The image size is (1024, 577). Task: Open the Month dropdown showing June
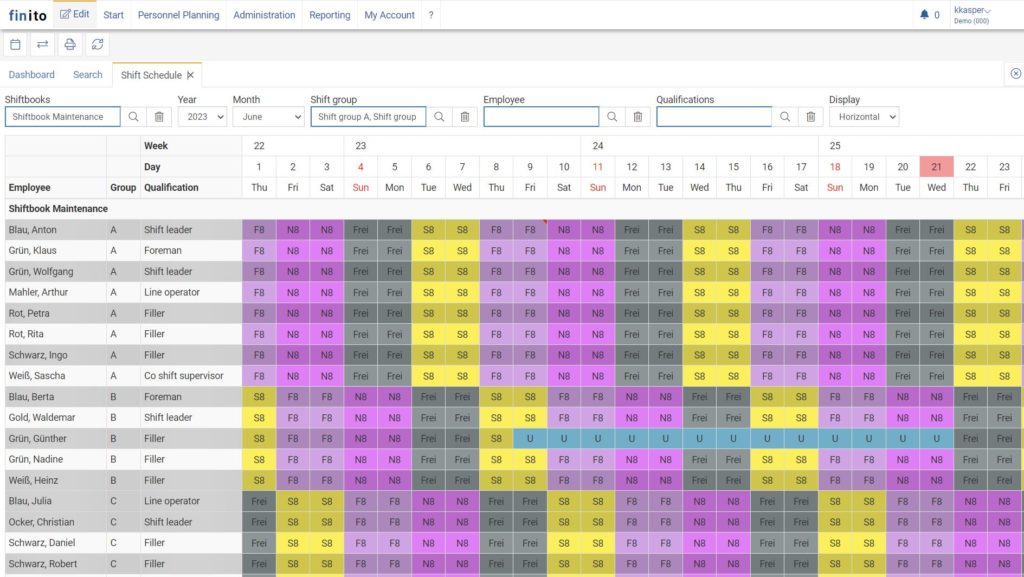click(266, 116)
